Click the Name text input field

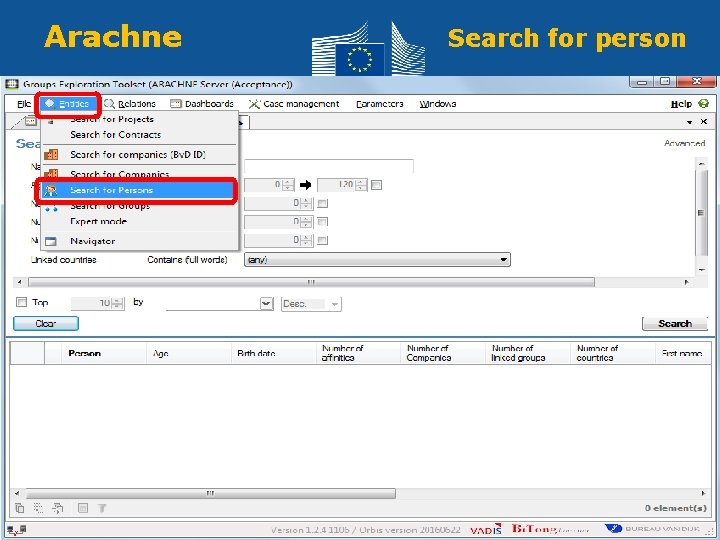[x=329, y=166]
